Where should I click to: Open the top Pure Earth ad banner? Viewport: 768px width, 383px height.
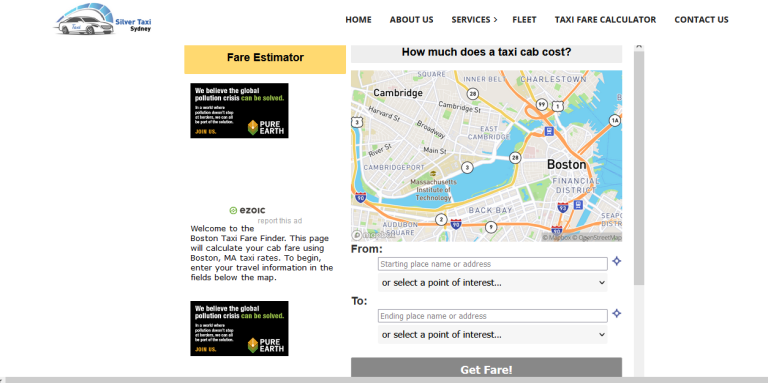(240, 111)
